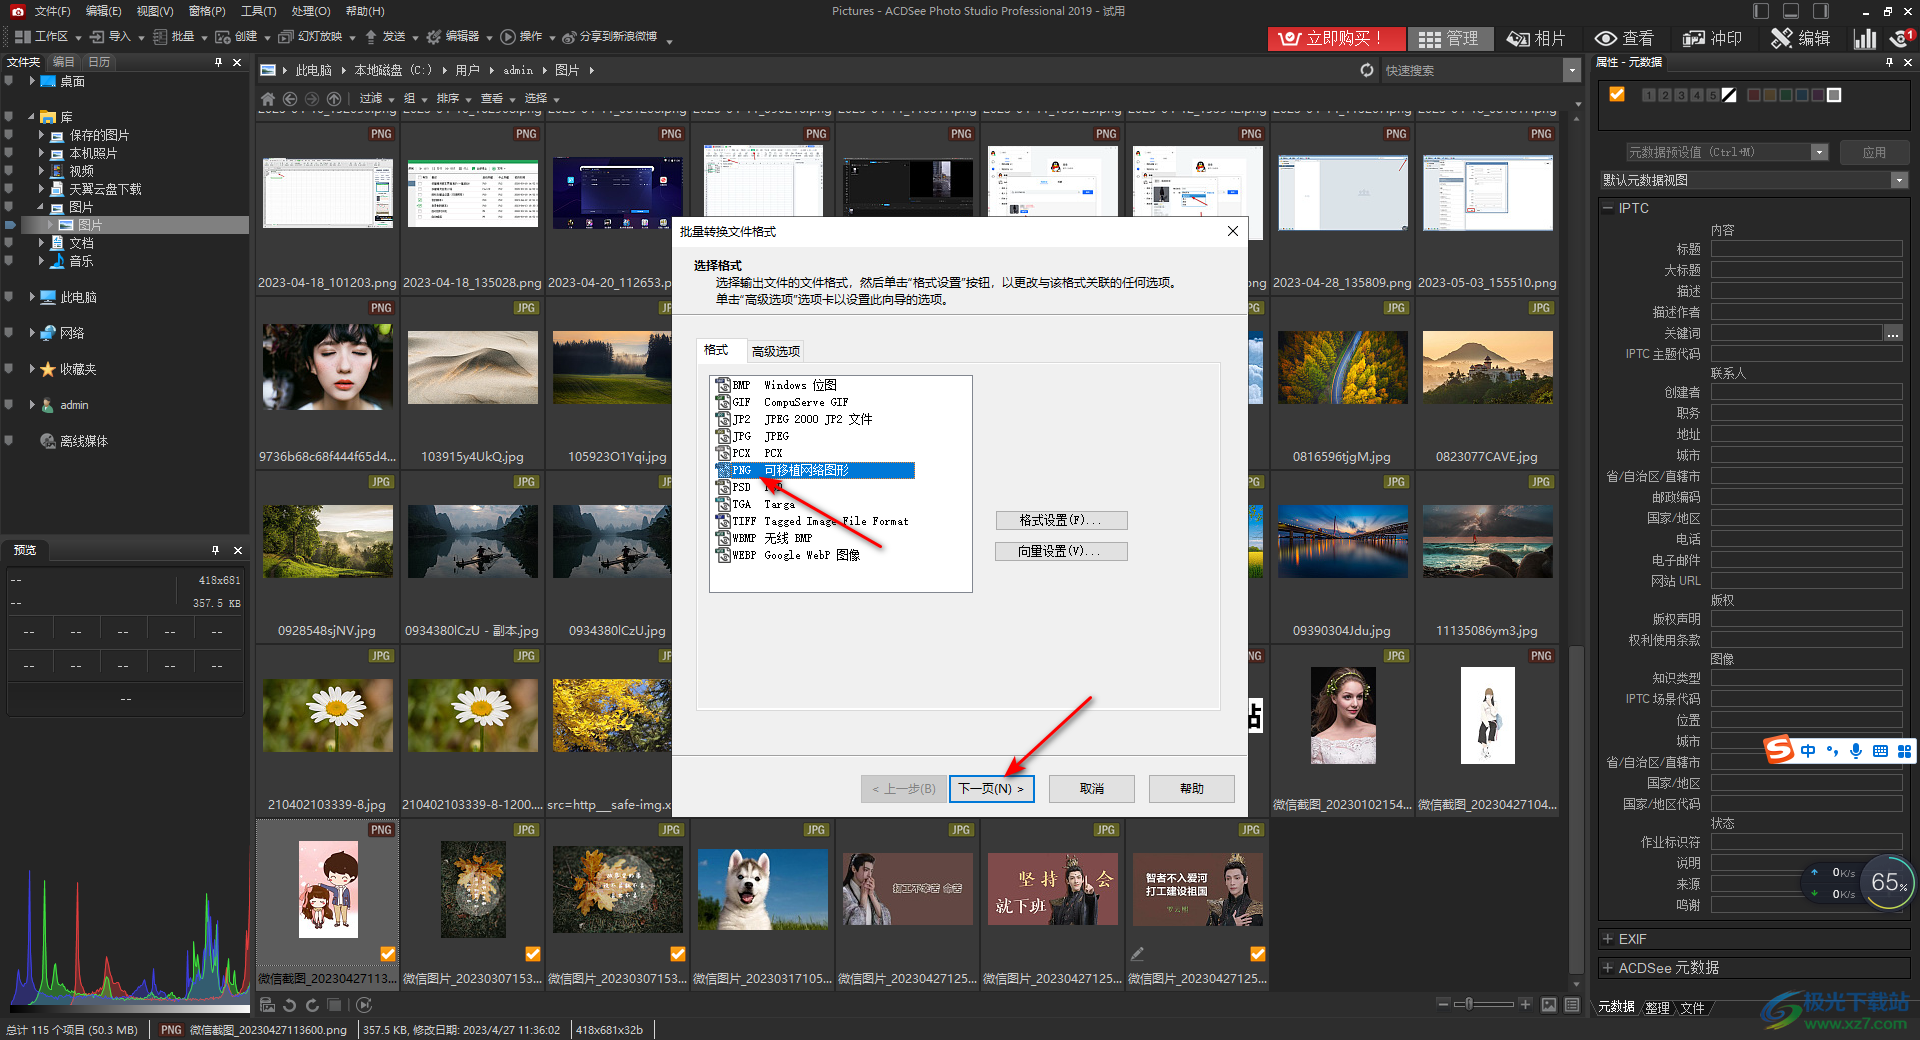The width and height of the screenshot is (1920, 1040).
Task: Zoom out thumbnails with minus icon
Action: tap(1442, 1004)
